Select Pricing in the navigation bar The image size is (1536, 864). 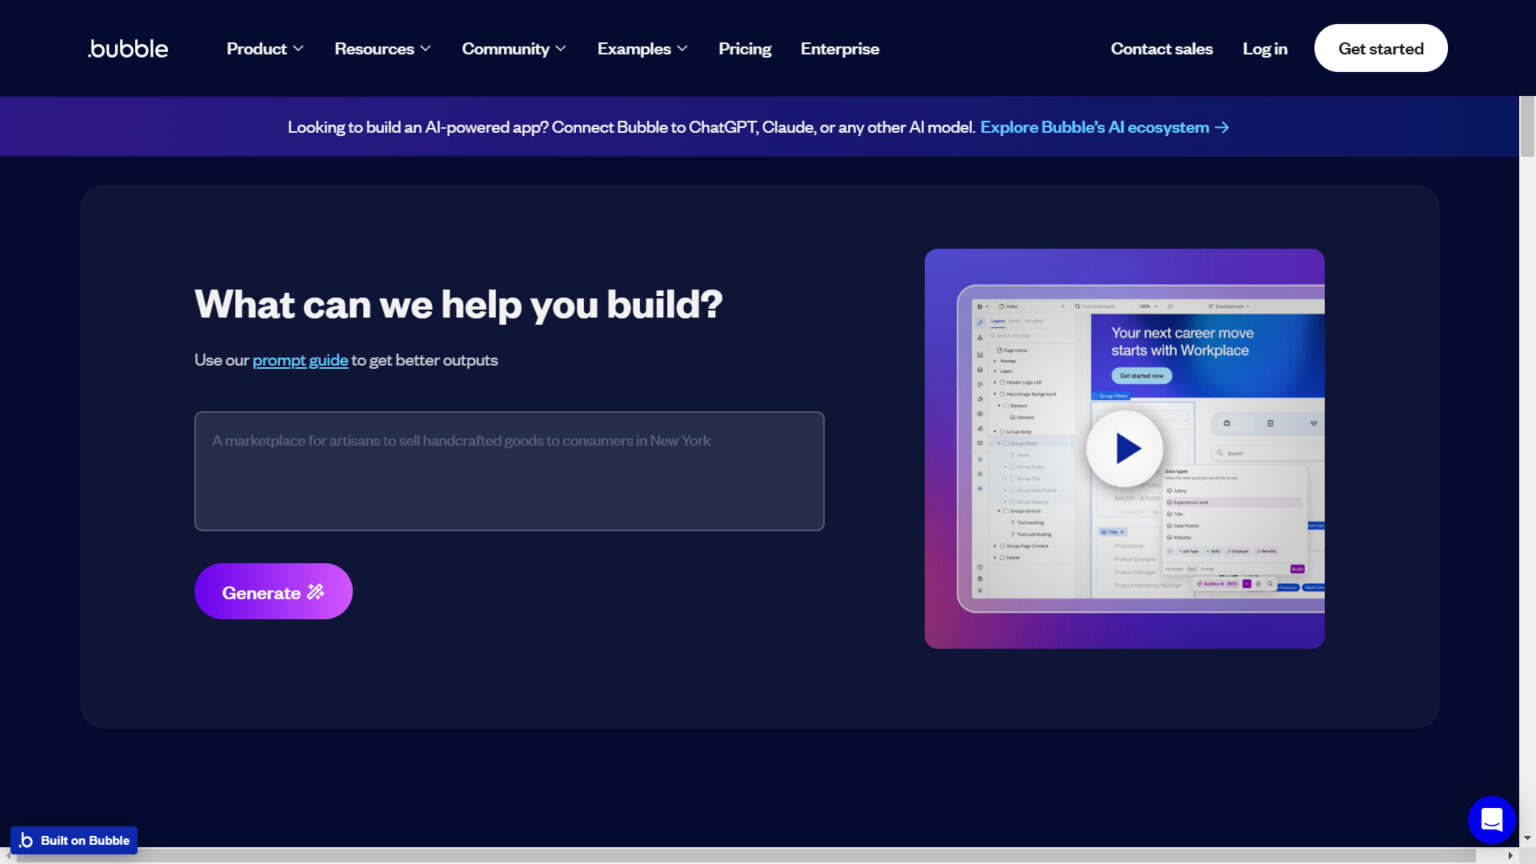click(x=744, y=48)
